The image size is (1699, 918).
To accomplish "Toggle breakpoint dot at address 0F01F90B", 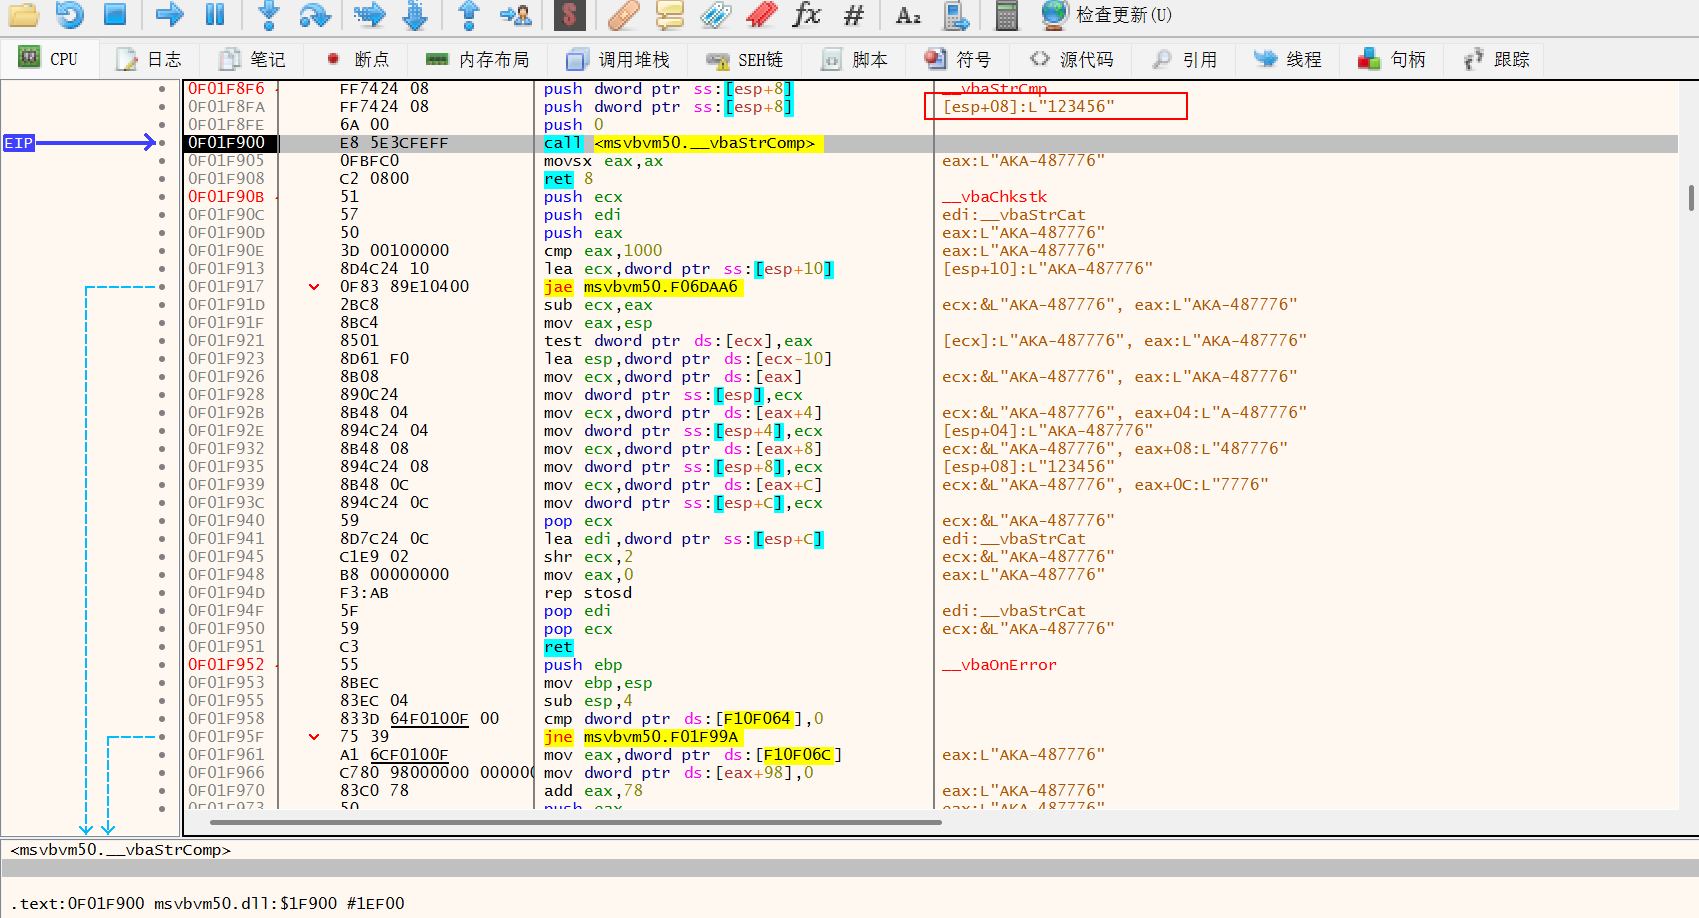I will pos(162,197).
